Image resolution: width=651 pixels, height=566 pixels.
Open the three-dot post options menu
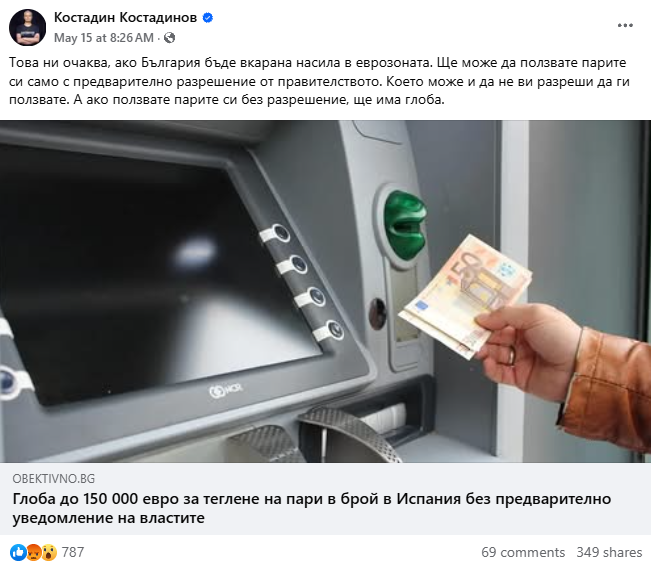(x=625, y=26)
